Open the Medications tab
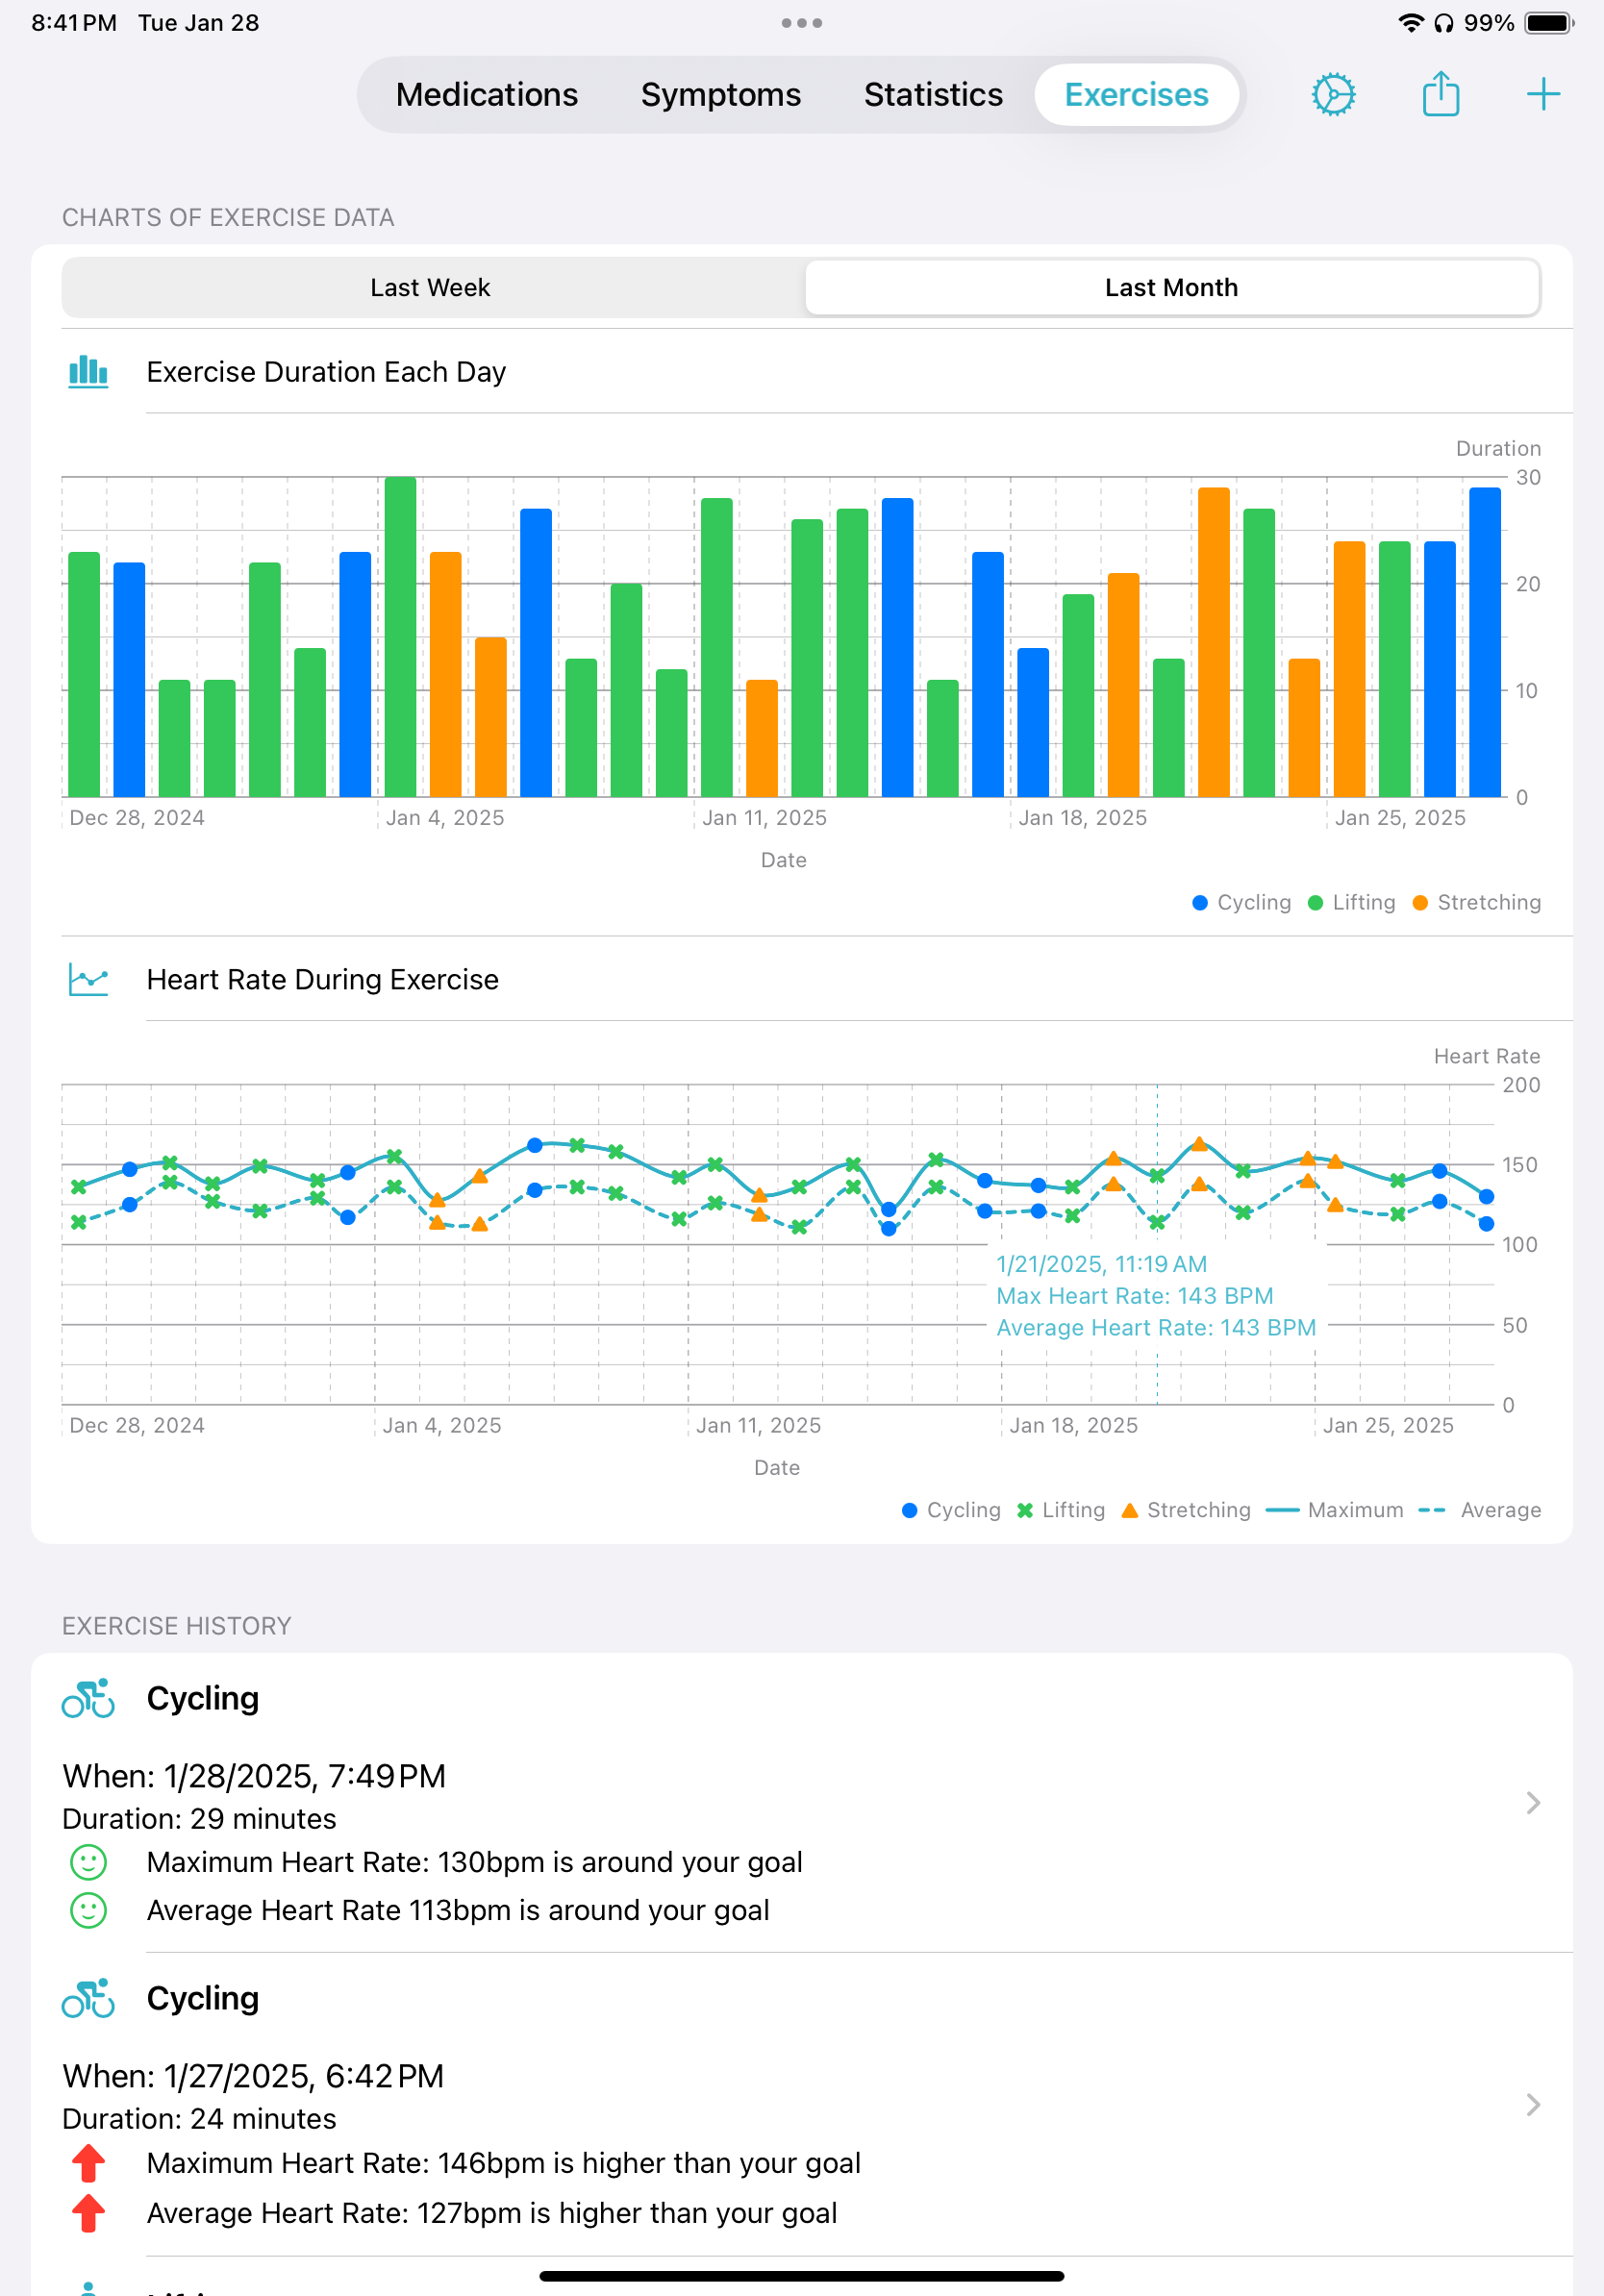 (x=486, y=94)
